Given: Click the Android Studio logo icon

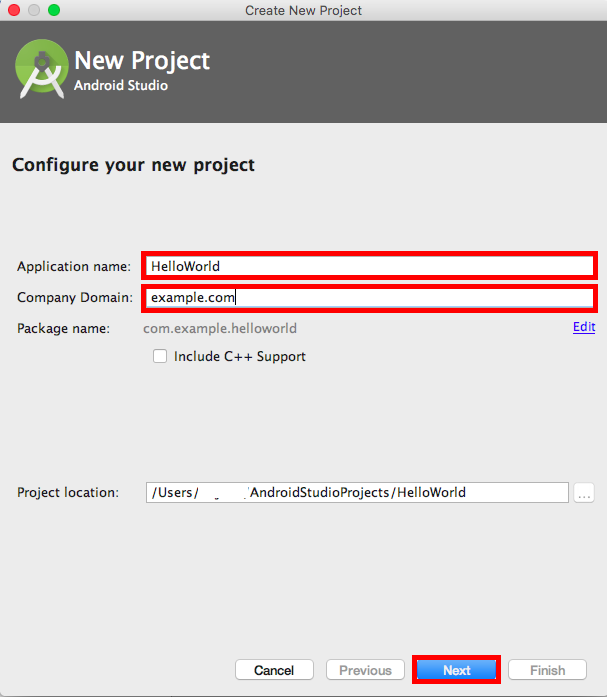Looking at the screenshot, I should click(x=41, y=68).
